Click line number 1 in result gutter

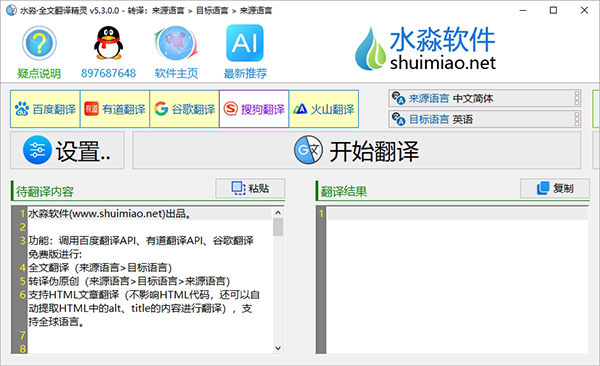pyautogui.click(x=321, y=214)
